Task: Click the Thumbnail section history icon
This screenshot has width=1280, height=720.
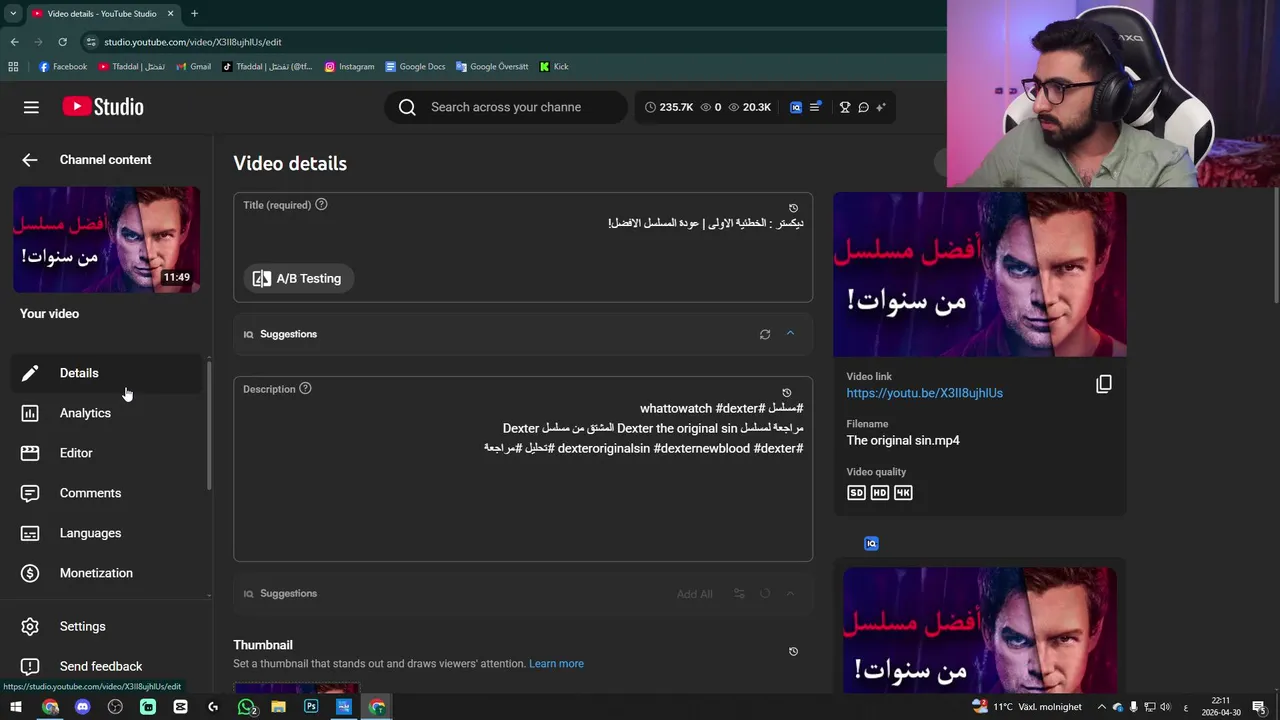Action: tap(793, 652)
